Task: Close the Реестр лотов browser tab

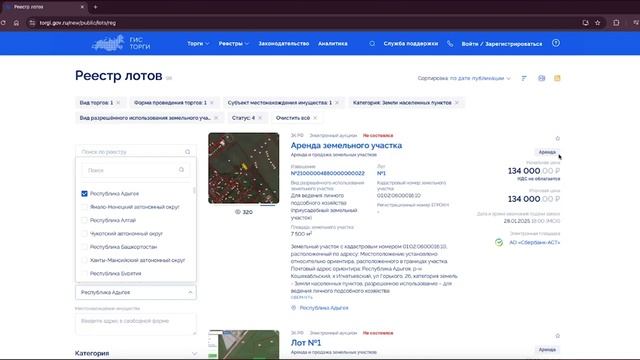Action: [82, 7]
